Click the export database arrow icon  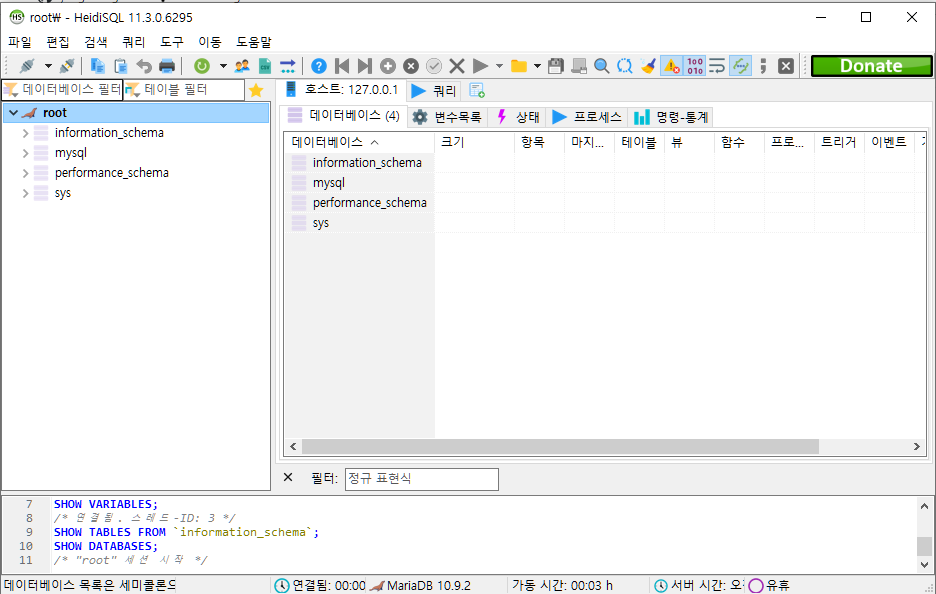coord(288,66)
